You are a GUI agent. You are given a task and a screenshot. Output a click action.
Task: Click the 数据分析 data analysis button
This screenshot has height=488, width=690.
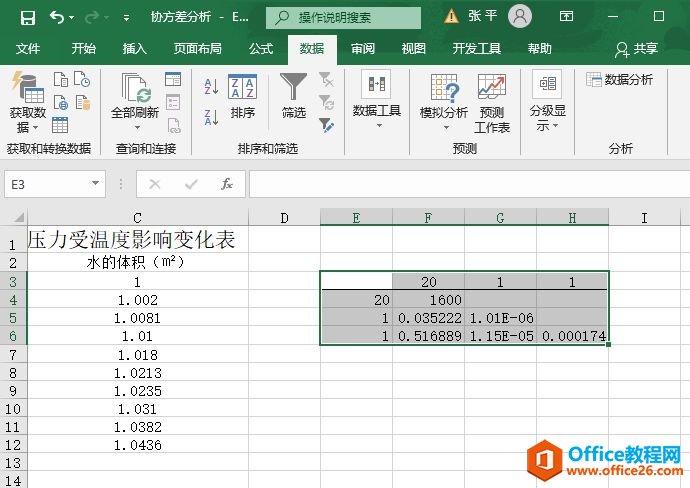point(620,80)
